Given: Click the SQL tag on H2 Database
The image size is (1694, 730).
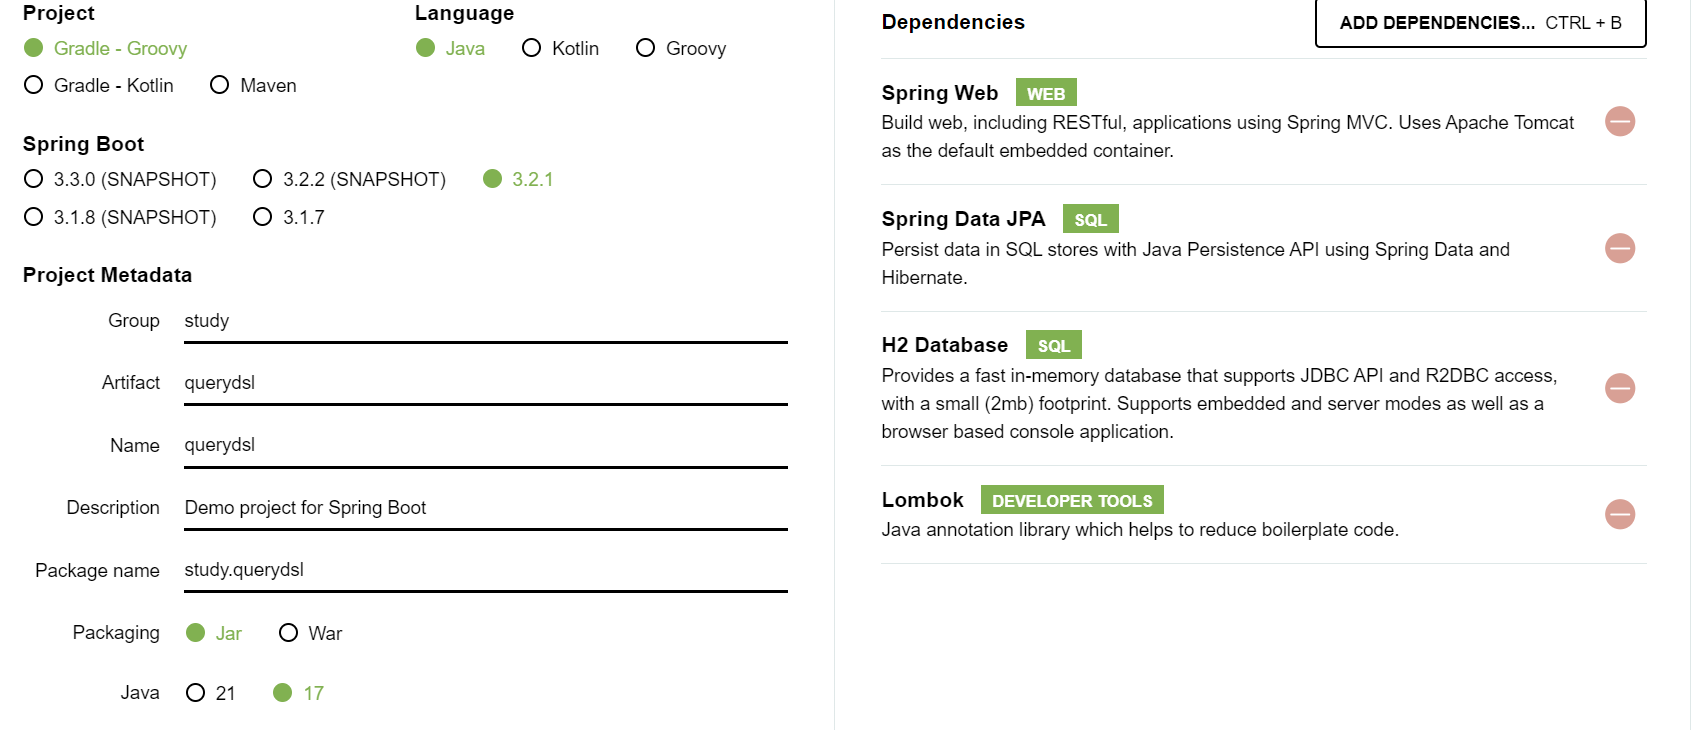Looking at the screenshot, I should coord(1054,345).
